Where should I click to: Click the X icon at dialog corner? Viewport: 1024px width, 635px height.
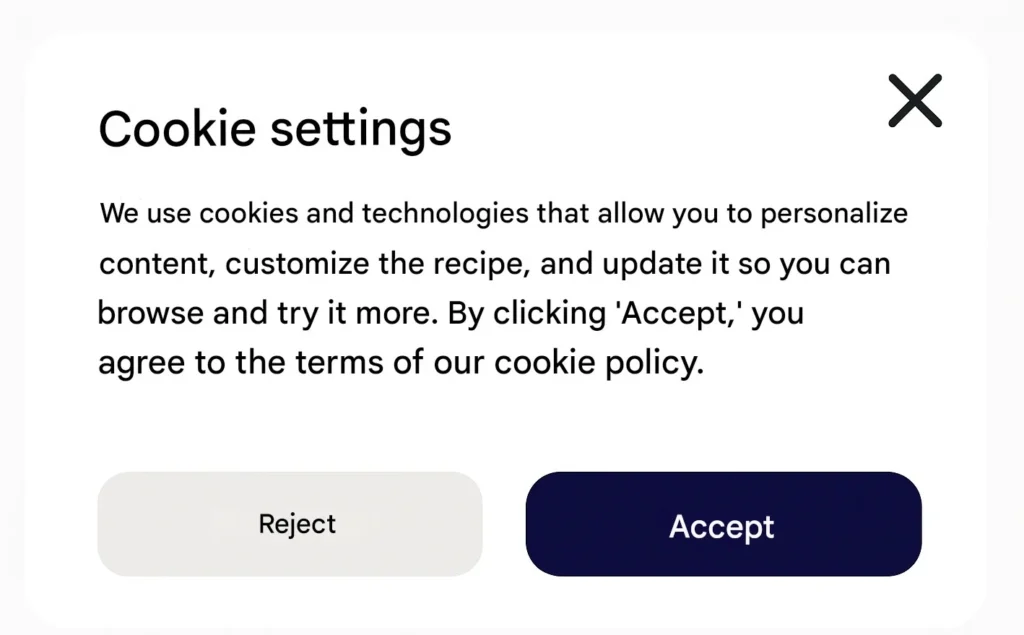915,101
